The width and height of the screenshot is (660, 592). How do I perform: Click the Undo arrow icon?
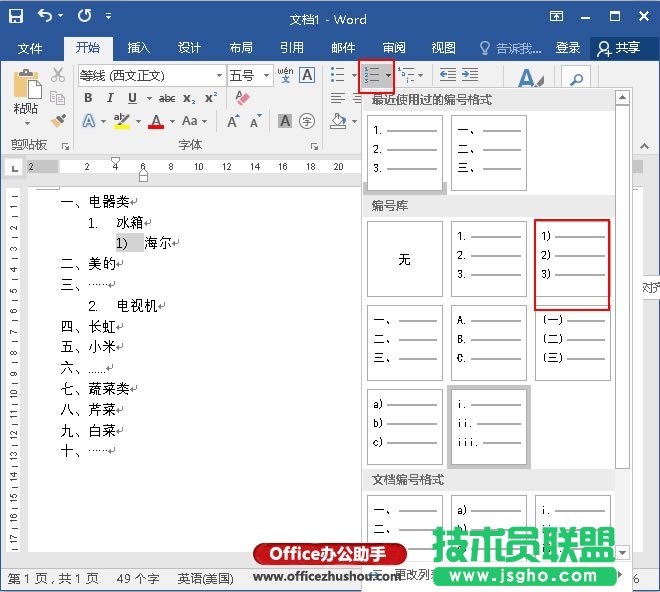point(45,16)
